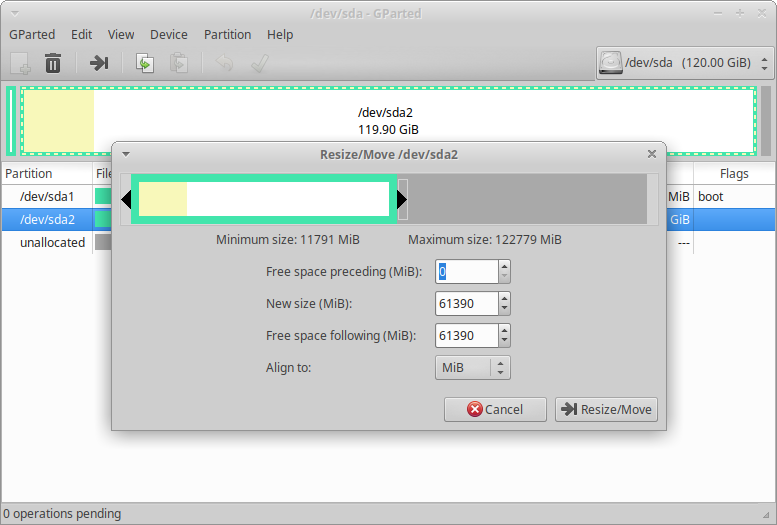Click the boot flag of /dev/sda1
The image size is (777, 525).
711,196
